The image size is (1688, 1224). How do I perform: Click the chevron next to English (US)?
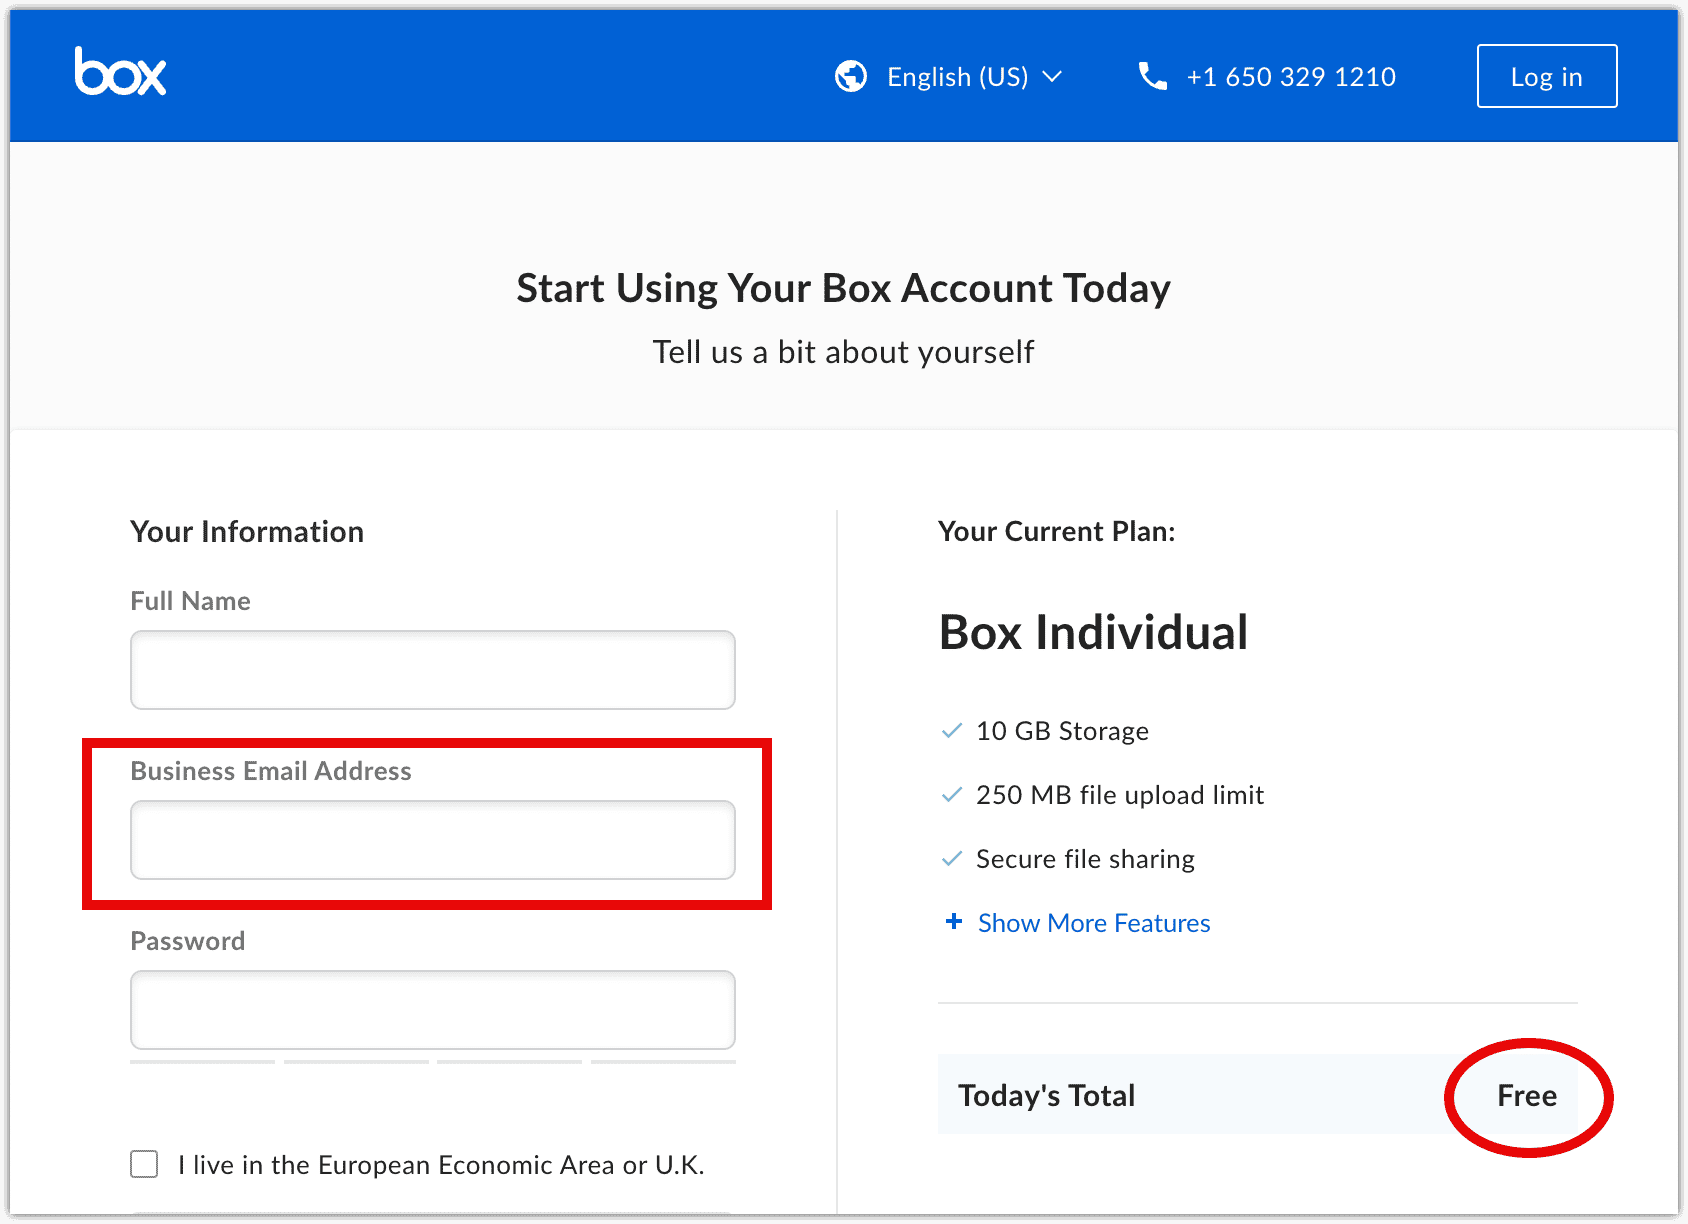(1053, 76)
